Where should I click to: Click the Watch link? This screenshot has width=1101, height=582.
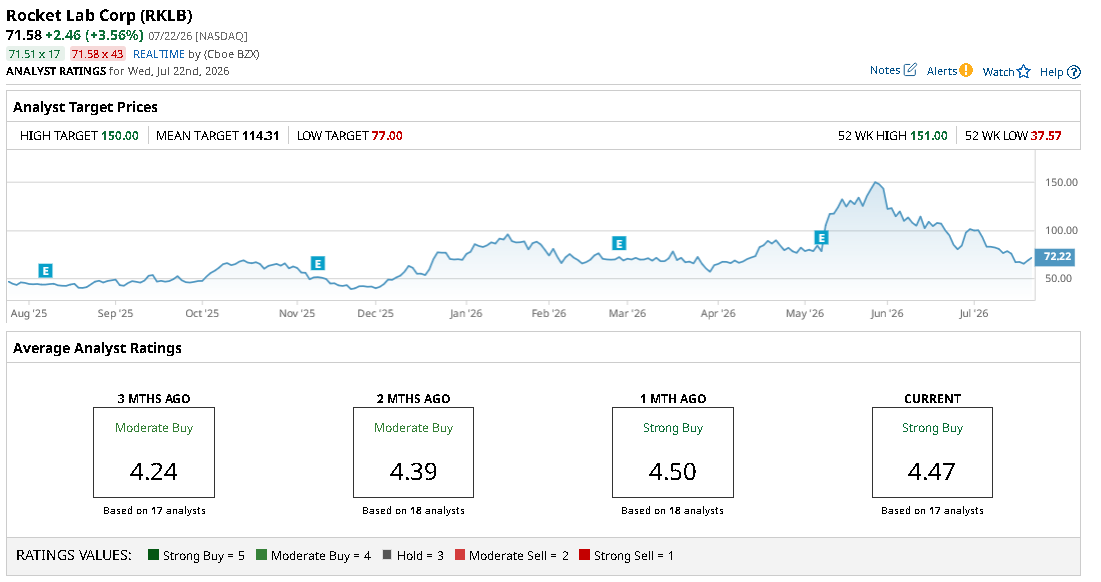(998, 72)
